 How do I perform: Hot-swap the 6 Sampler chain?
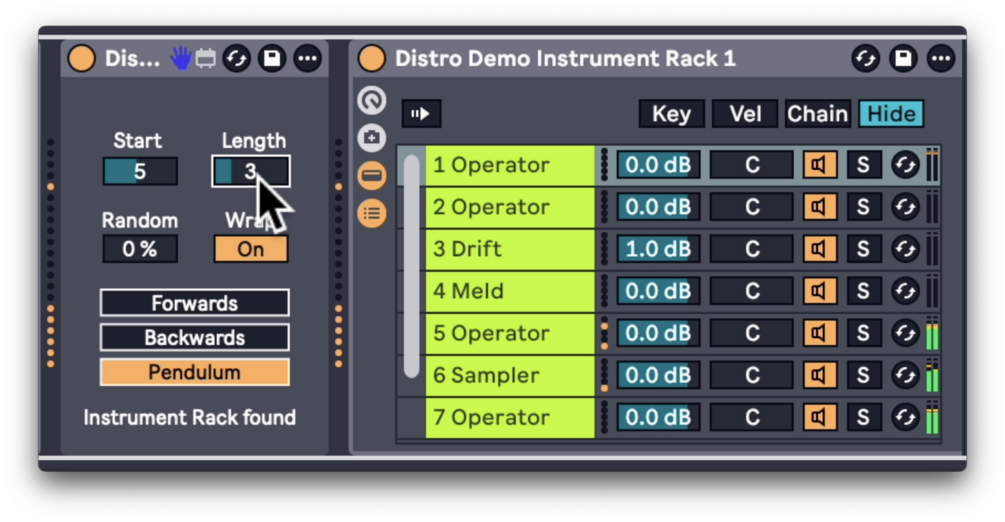coord(905,375)
